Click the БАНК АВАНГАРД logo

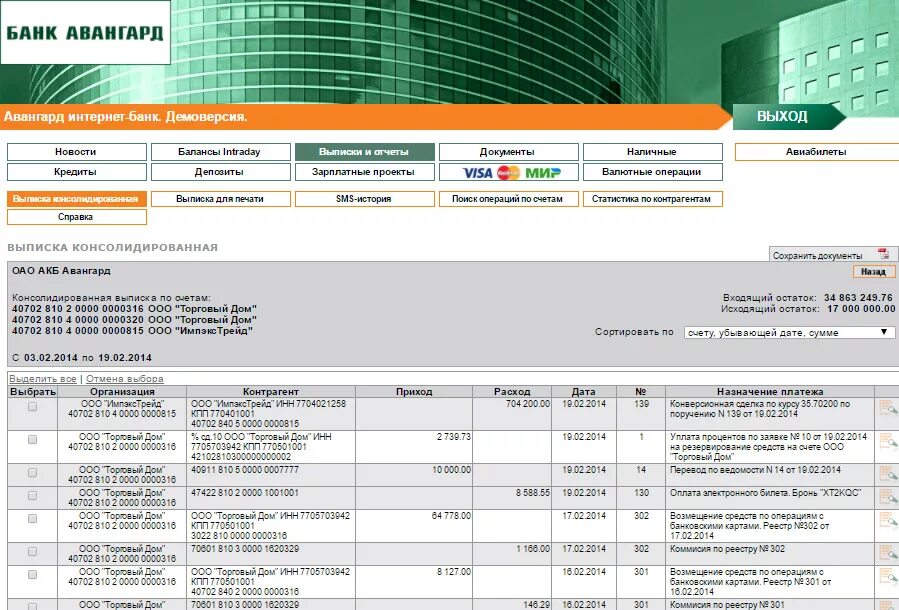[x=85, y=32]
